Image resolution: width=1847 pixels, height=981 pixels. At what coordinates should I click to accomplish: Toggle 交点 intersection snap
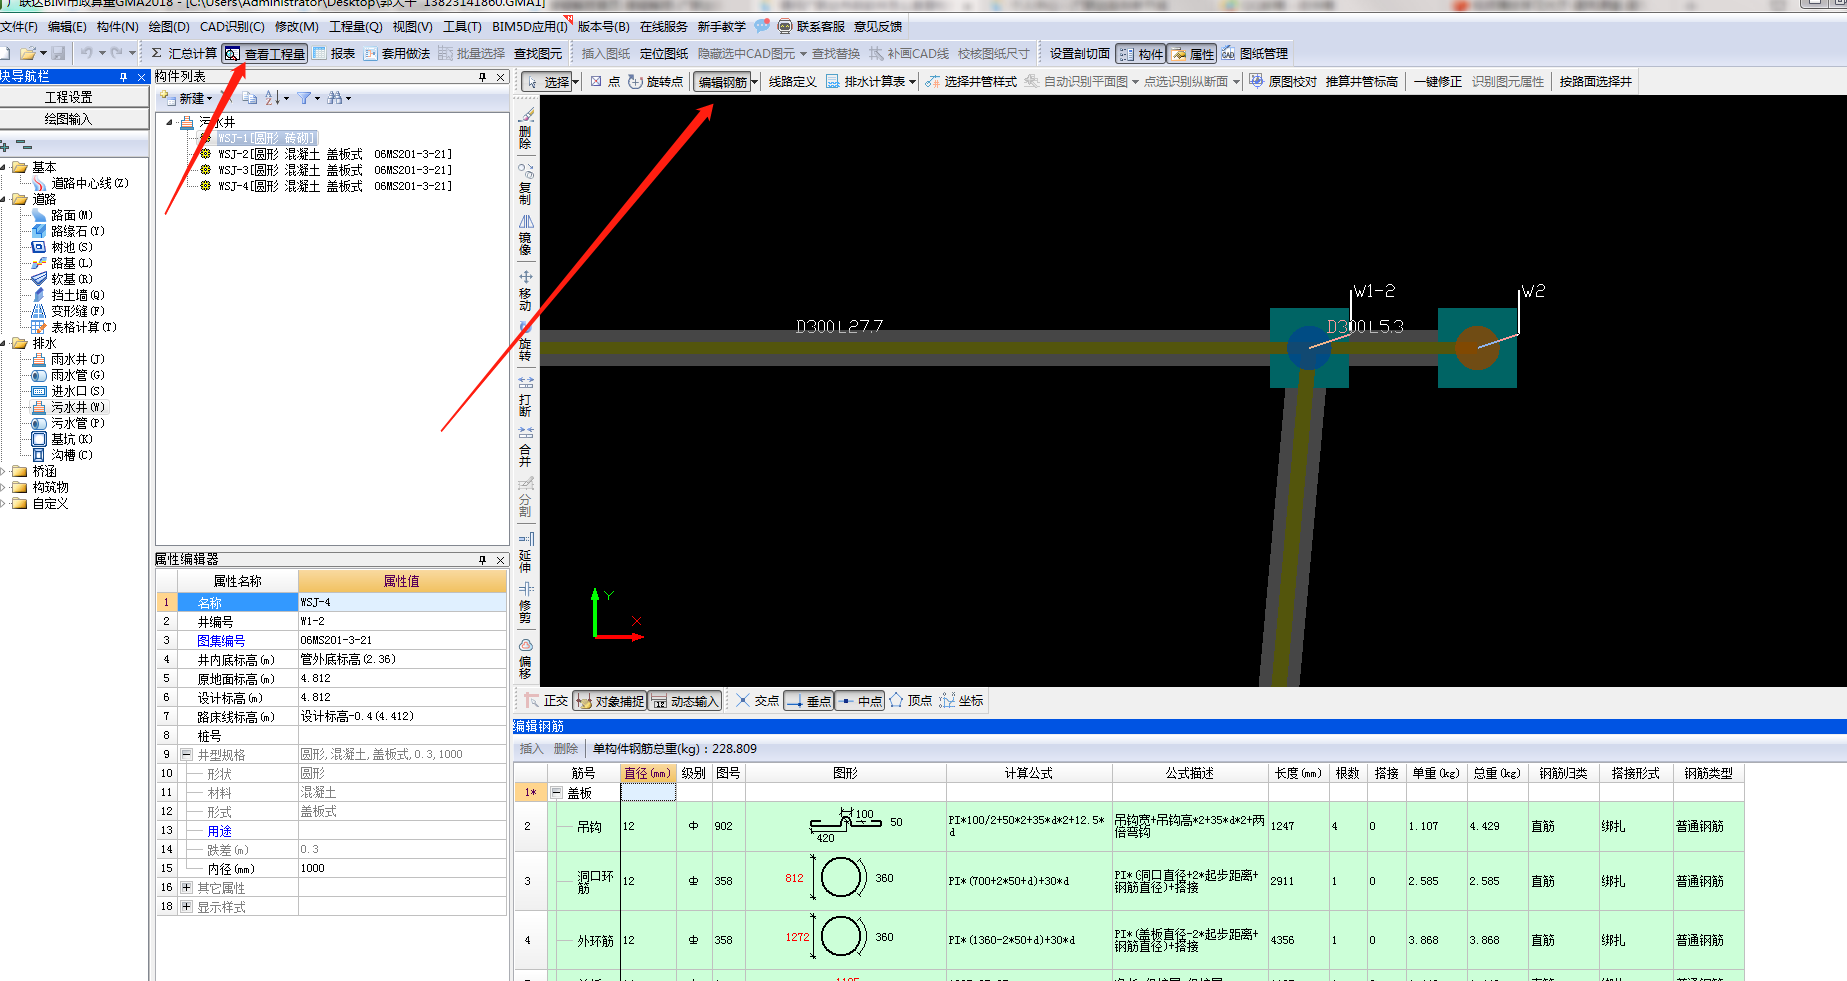point(757,701)
